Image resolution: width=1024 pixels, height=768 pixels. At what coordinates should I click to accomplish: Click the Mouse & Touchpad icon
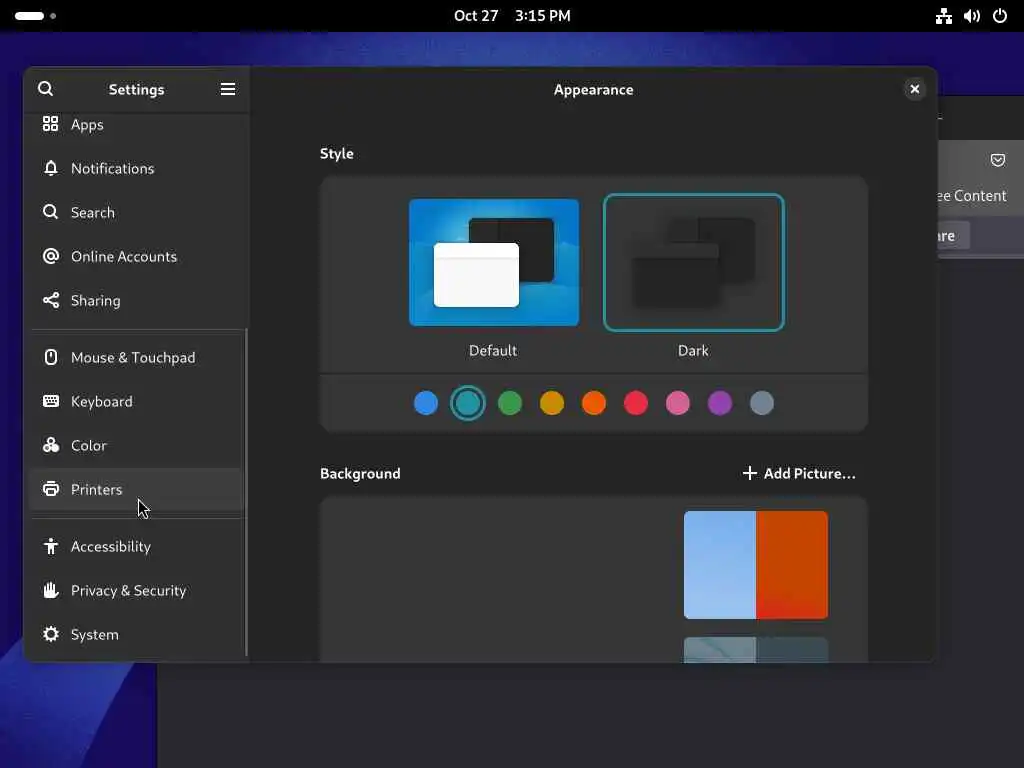(x=50, y=357)
